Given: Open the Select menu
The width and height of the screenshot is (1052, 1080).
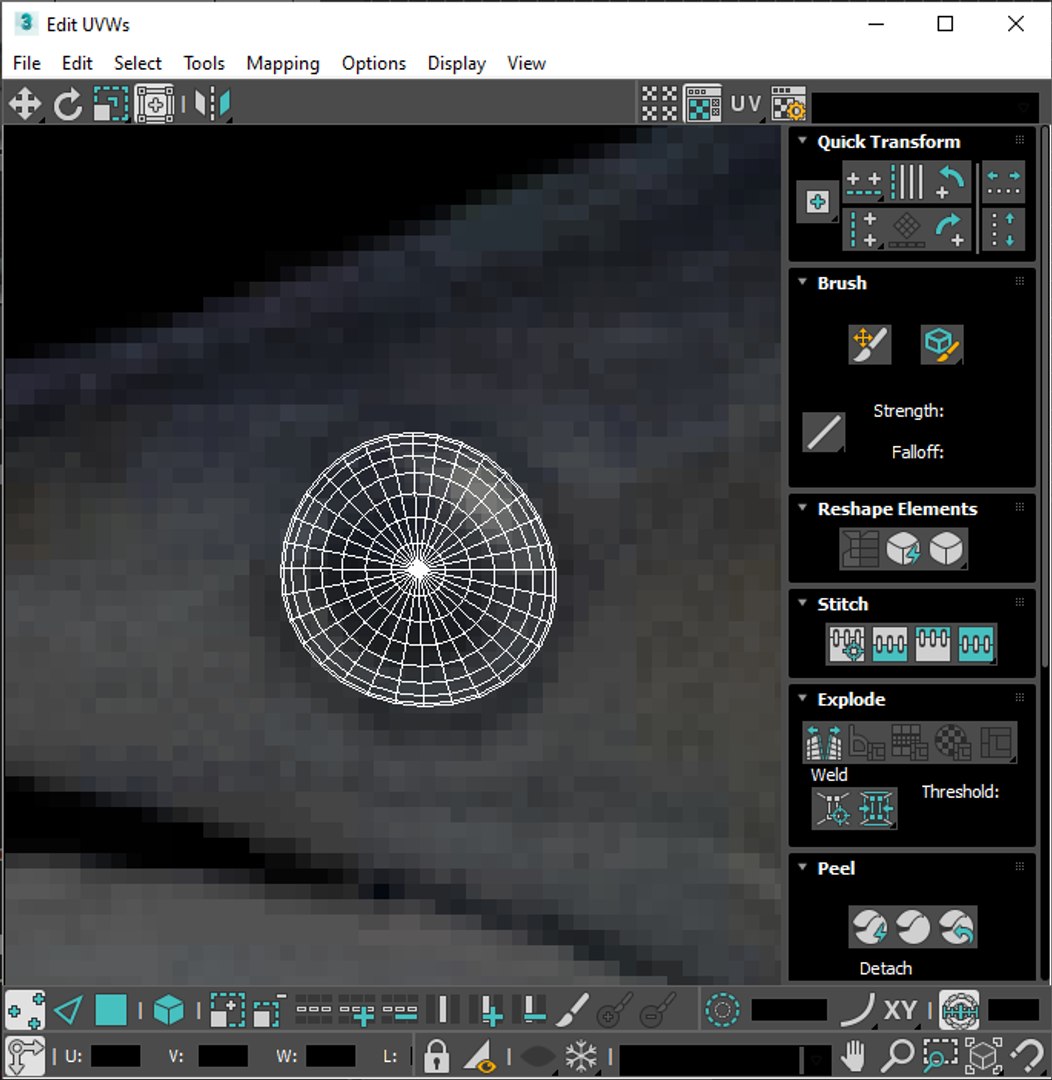Looking at the screenshot, I should 138,63.
